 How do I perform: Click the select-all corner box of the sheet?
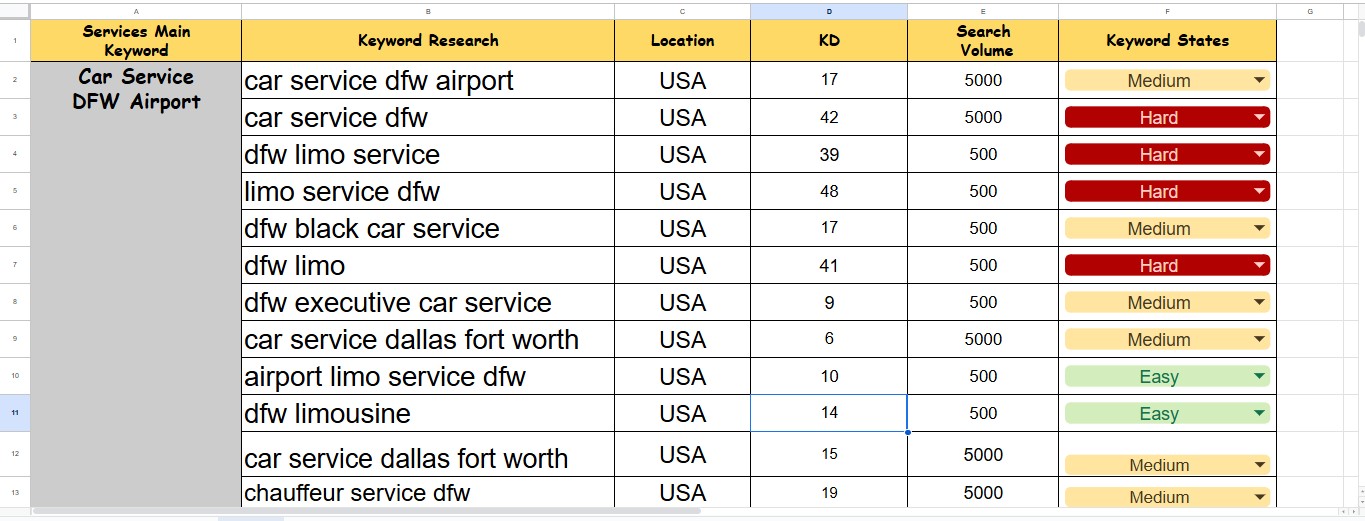(15, 11)
